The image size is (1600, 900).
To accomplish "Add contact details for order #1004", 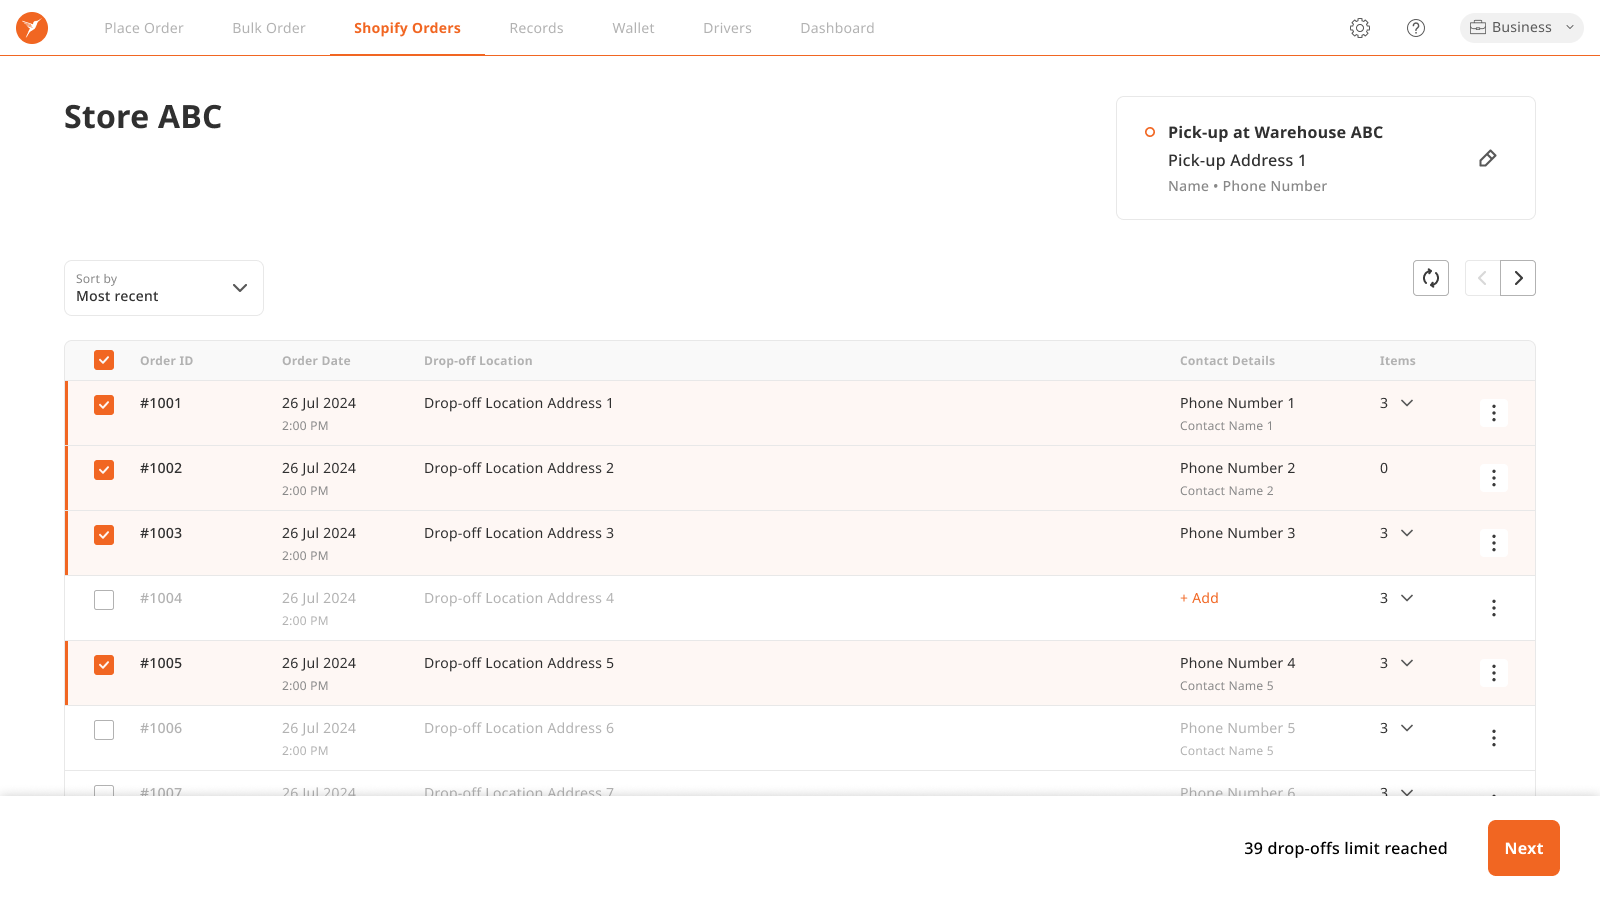I will pos(1198,597).
